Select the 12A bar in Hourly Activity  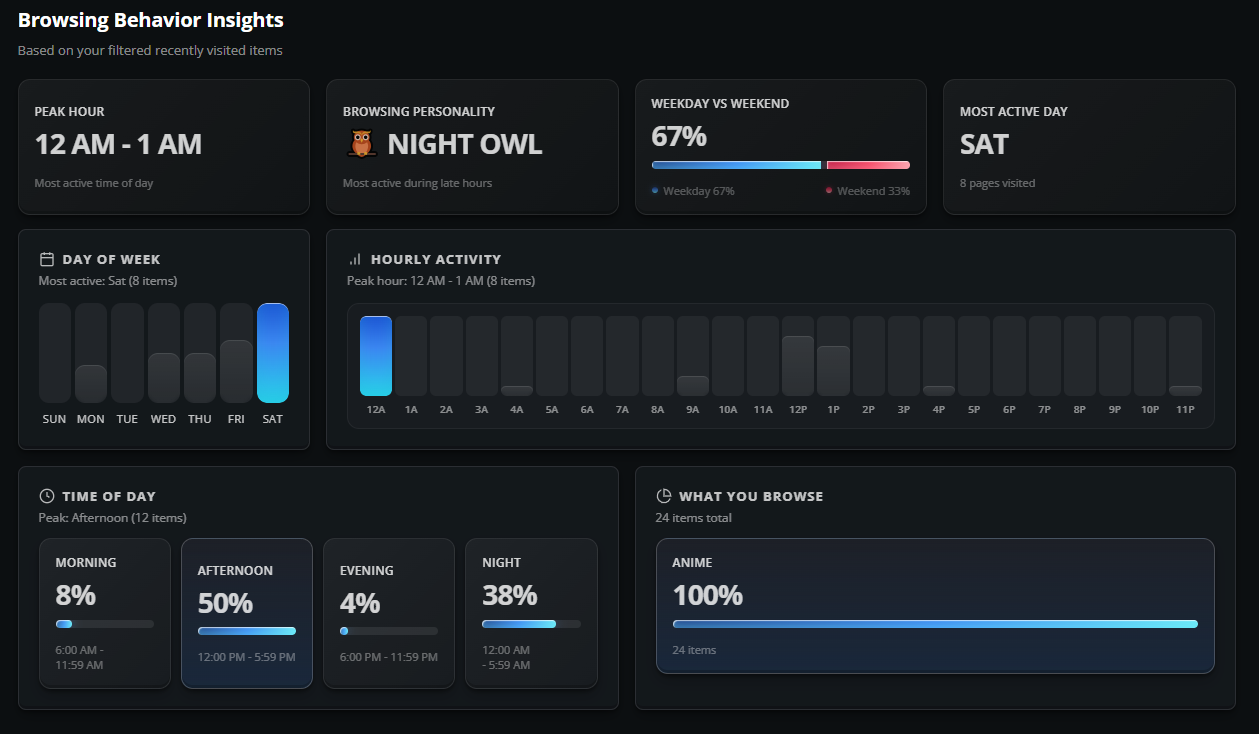pyautogui.click(x=376, y=356)
